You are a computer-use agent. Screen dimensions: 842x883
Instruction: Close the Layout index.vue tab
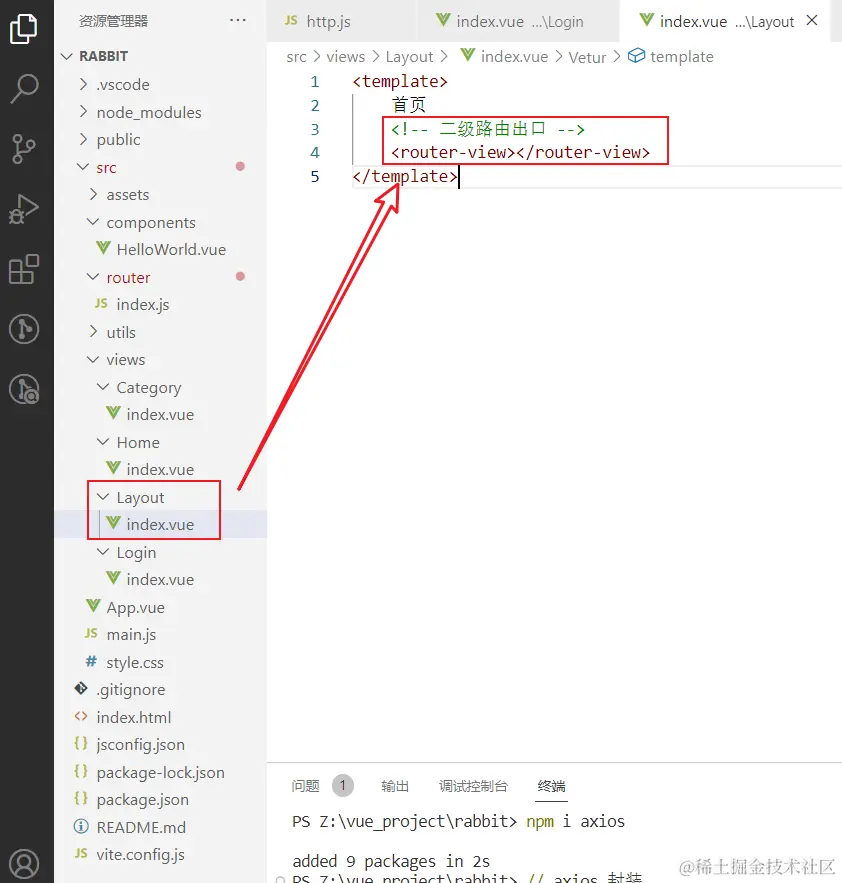point(812,21)
